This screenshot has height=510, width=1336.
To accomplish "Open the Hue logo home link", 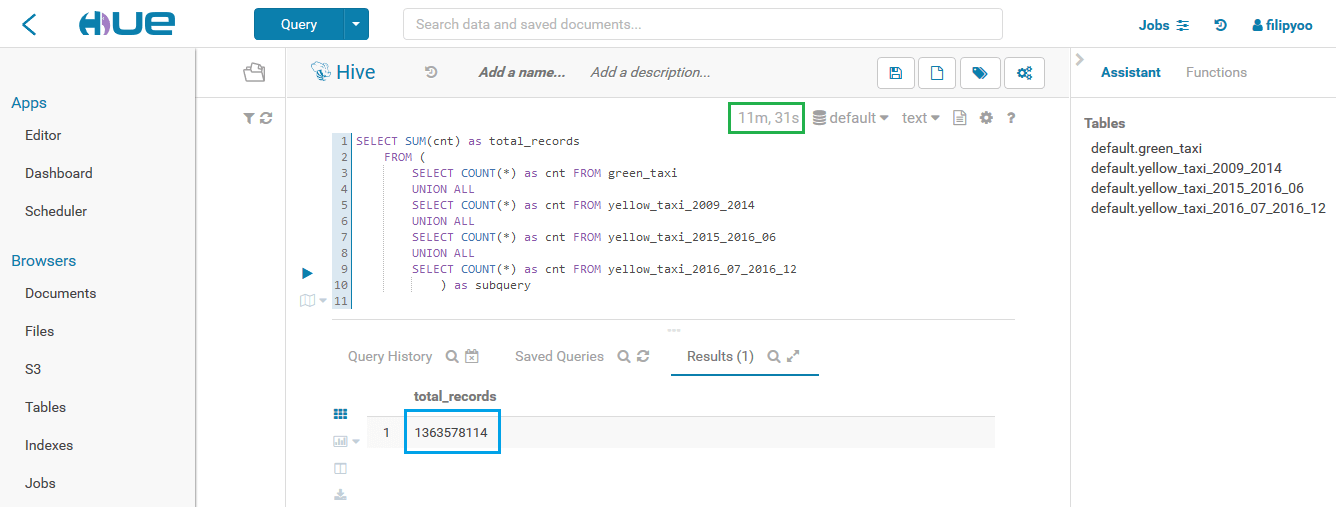I will click(x=126, y=25).
